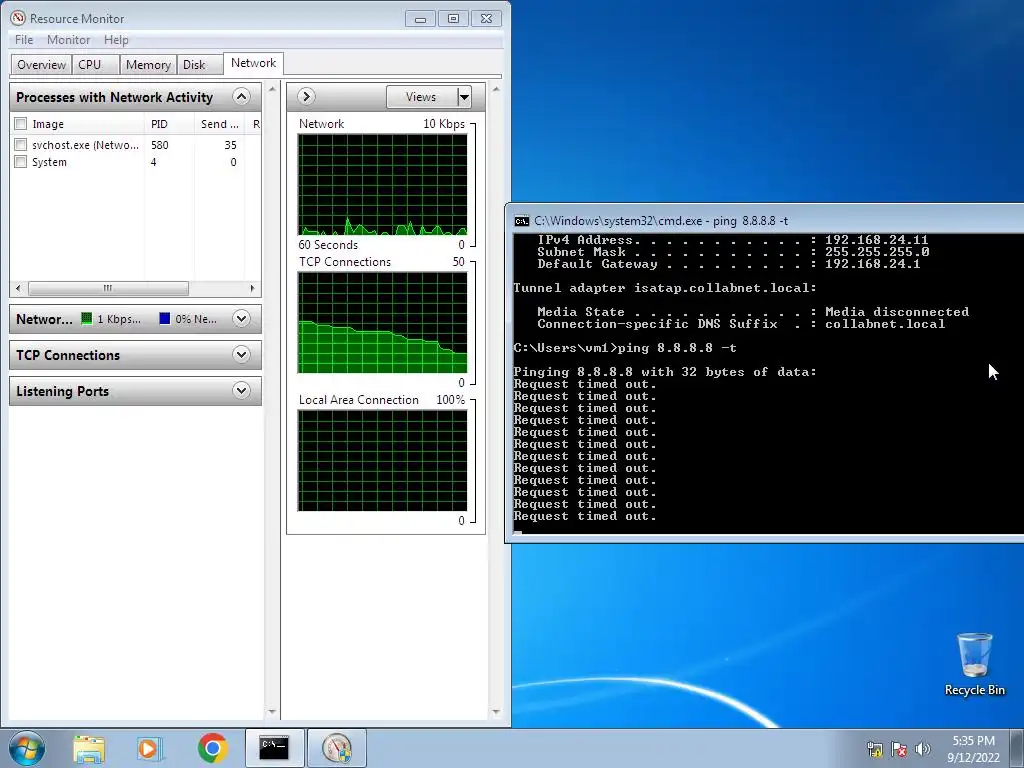Screen dimensions: 1024x768
Task: Click the Views button
Action: 421,97
